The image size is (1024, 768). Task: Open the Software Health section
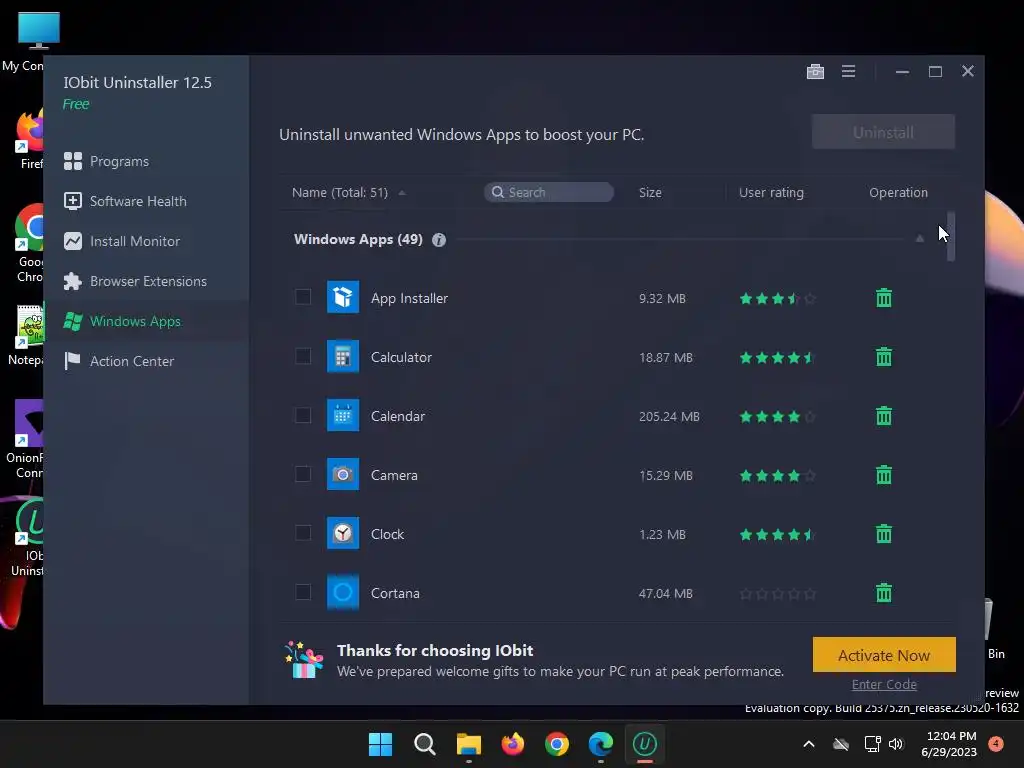(x=146, y=201)
